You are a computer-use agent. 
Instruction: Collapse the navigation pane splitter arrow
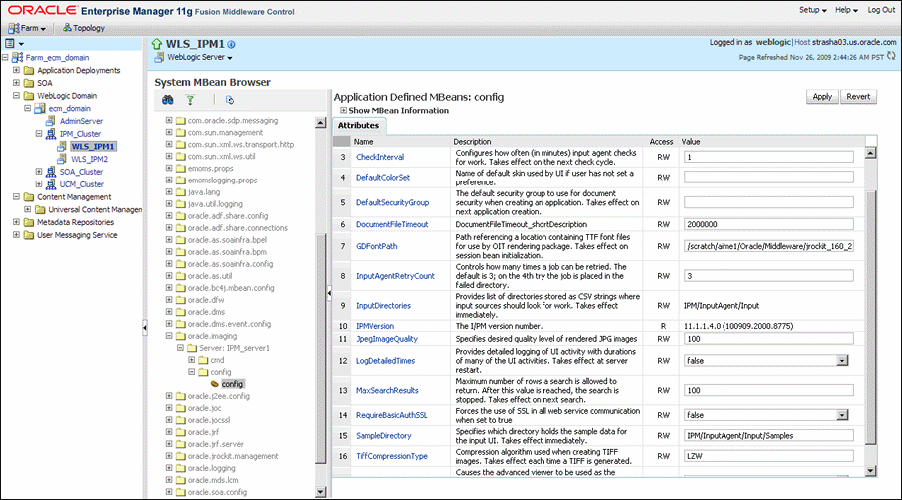point(145,328)
